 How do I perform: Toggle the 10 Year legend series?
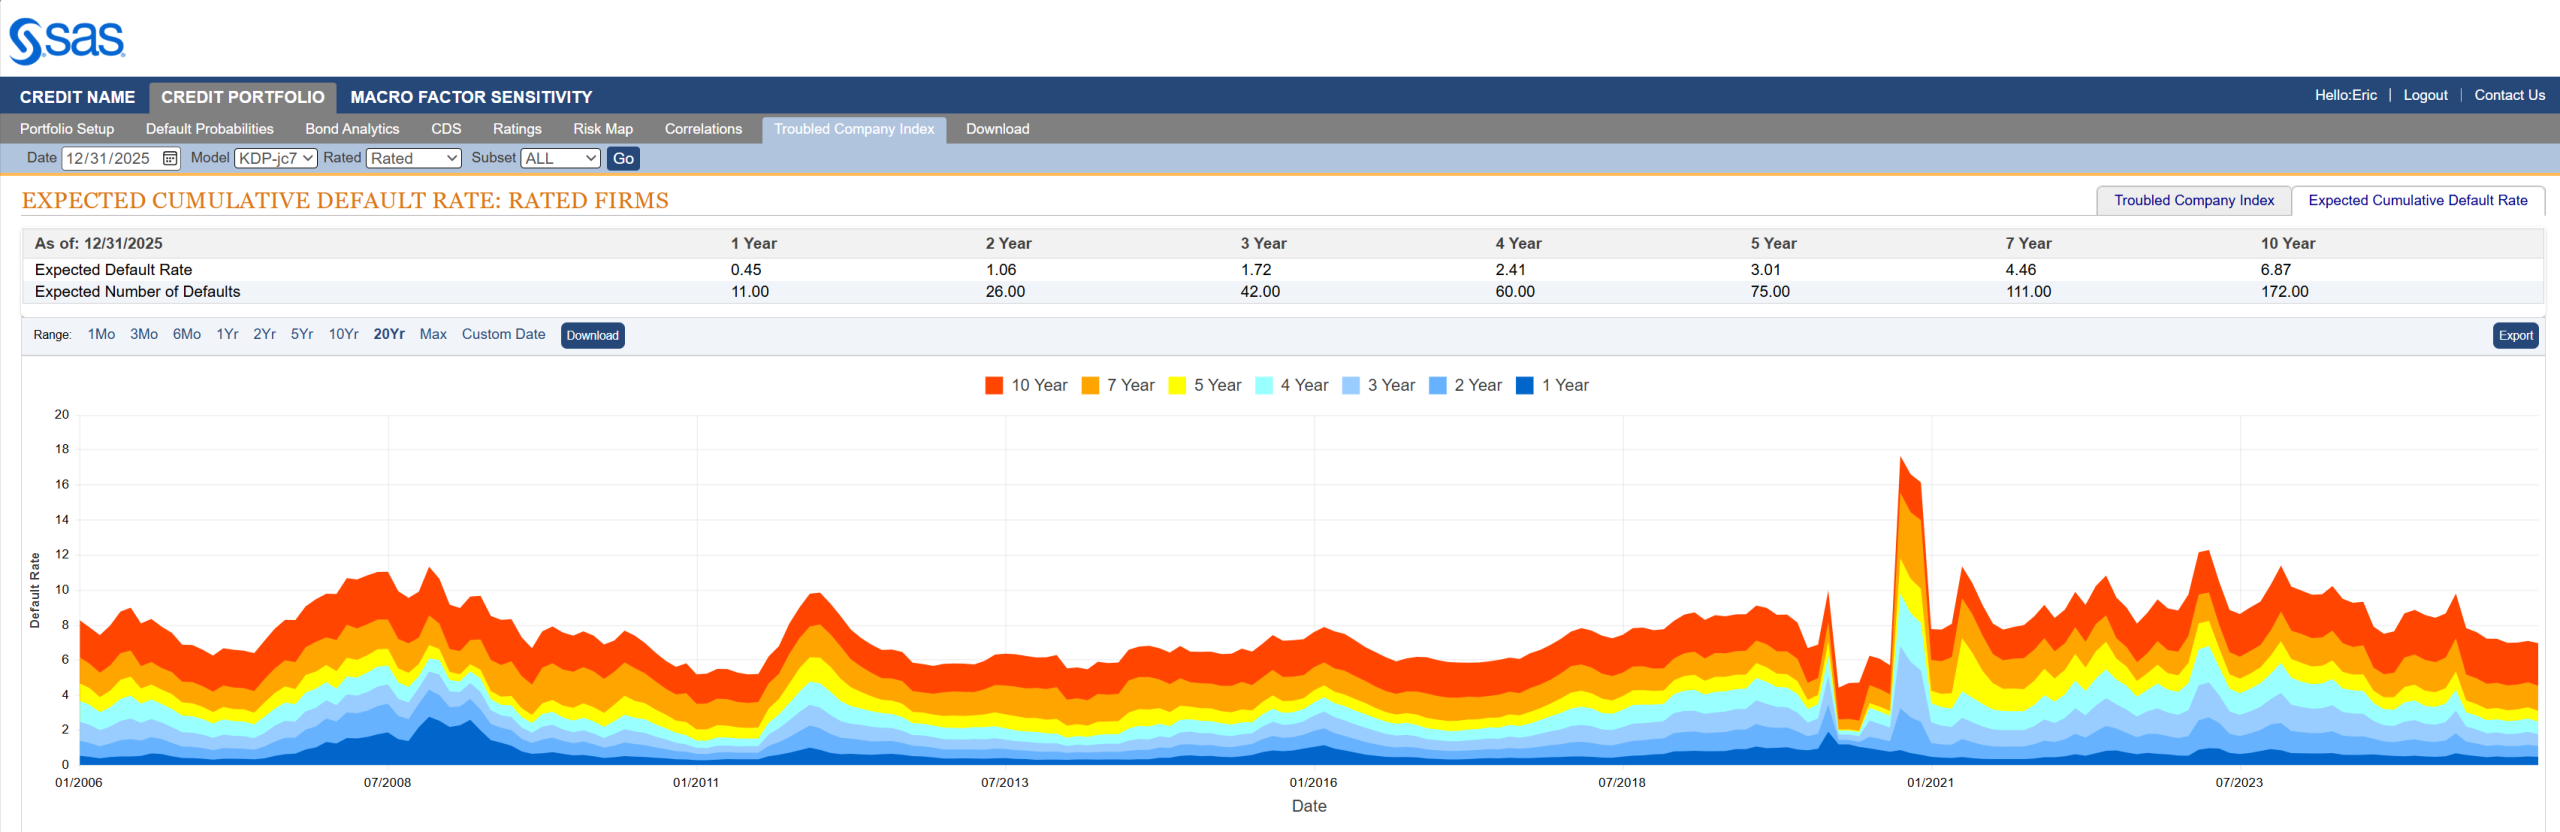1026,386
